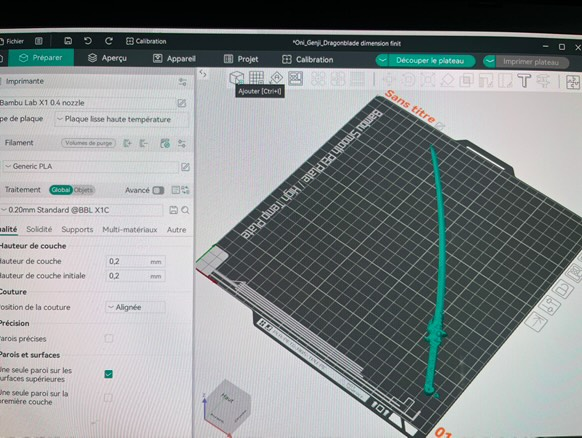The image size is (582, 438).
Task: Open the 0.20mm Standard process dropdown
Action: (81, 210)
